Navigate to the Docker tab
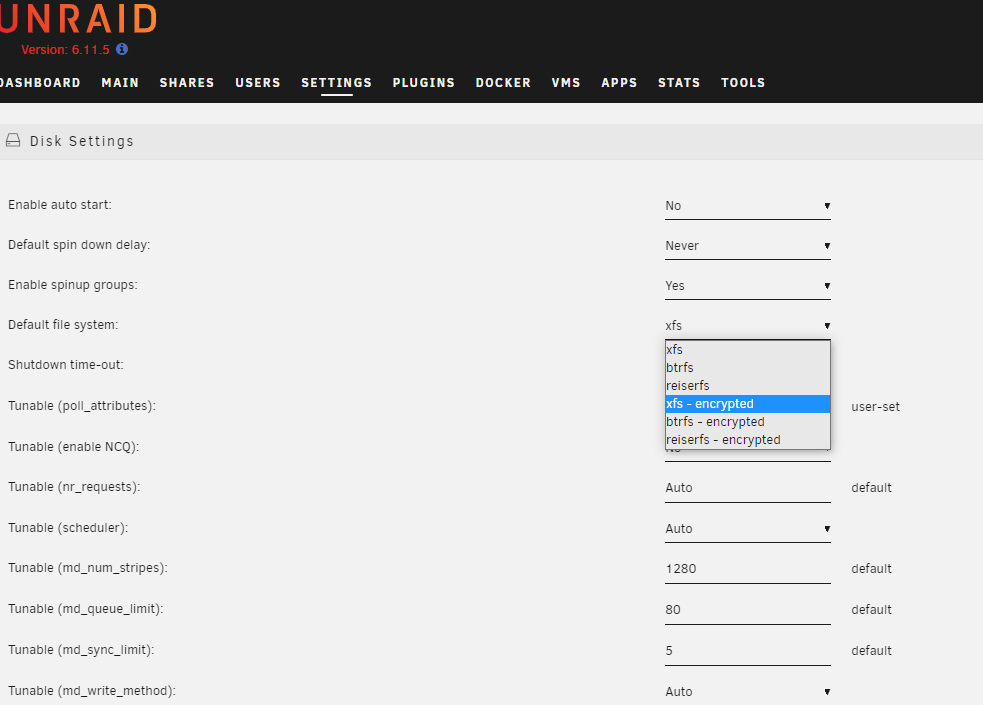 pos(503,83)
